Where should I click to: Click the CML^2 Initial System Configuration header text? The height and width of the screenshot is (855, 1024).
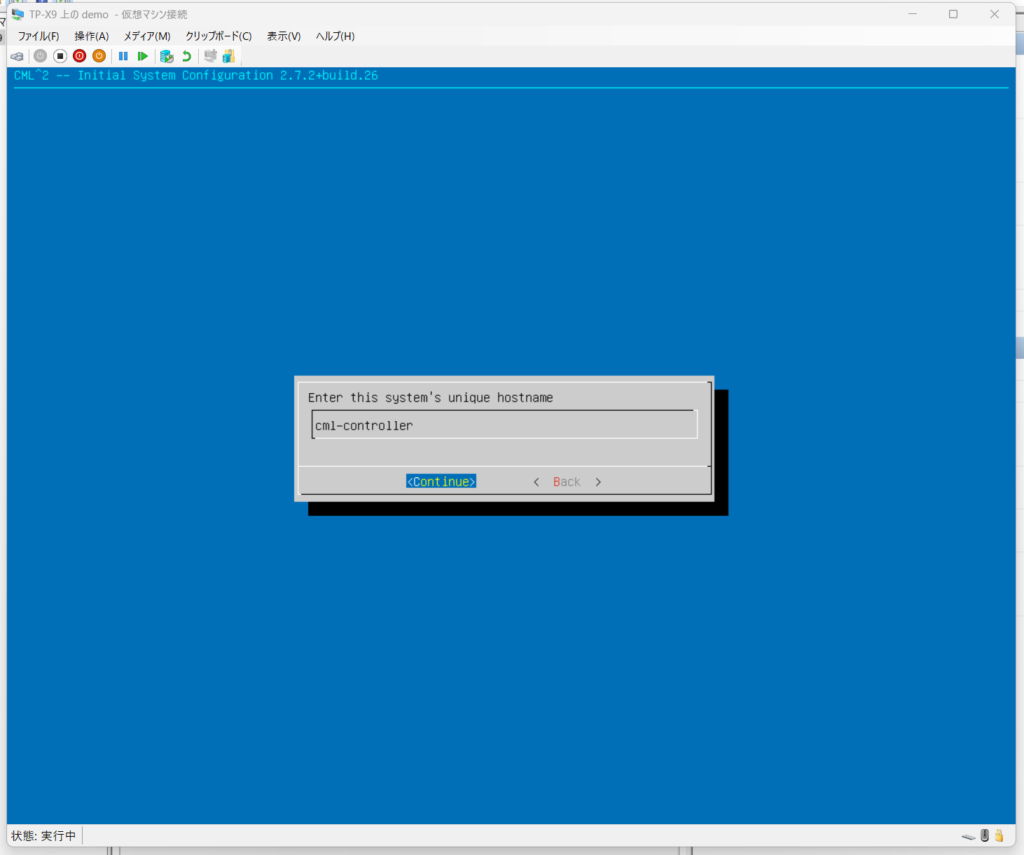coord(196,75)
